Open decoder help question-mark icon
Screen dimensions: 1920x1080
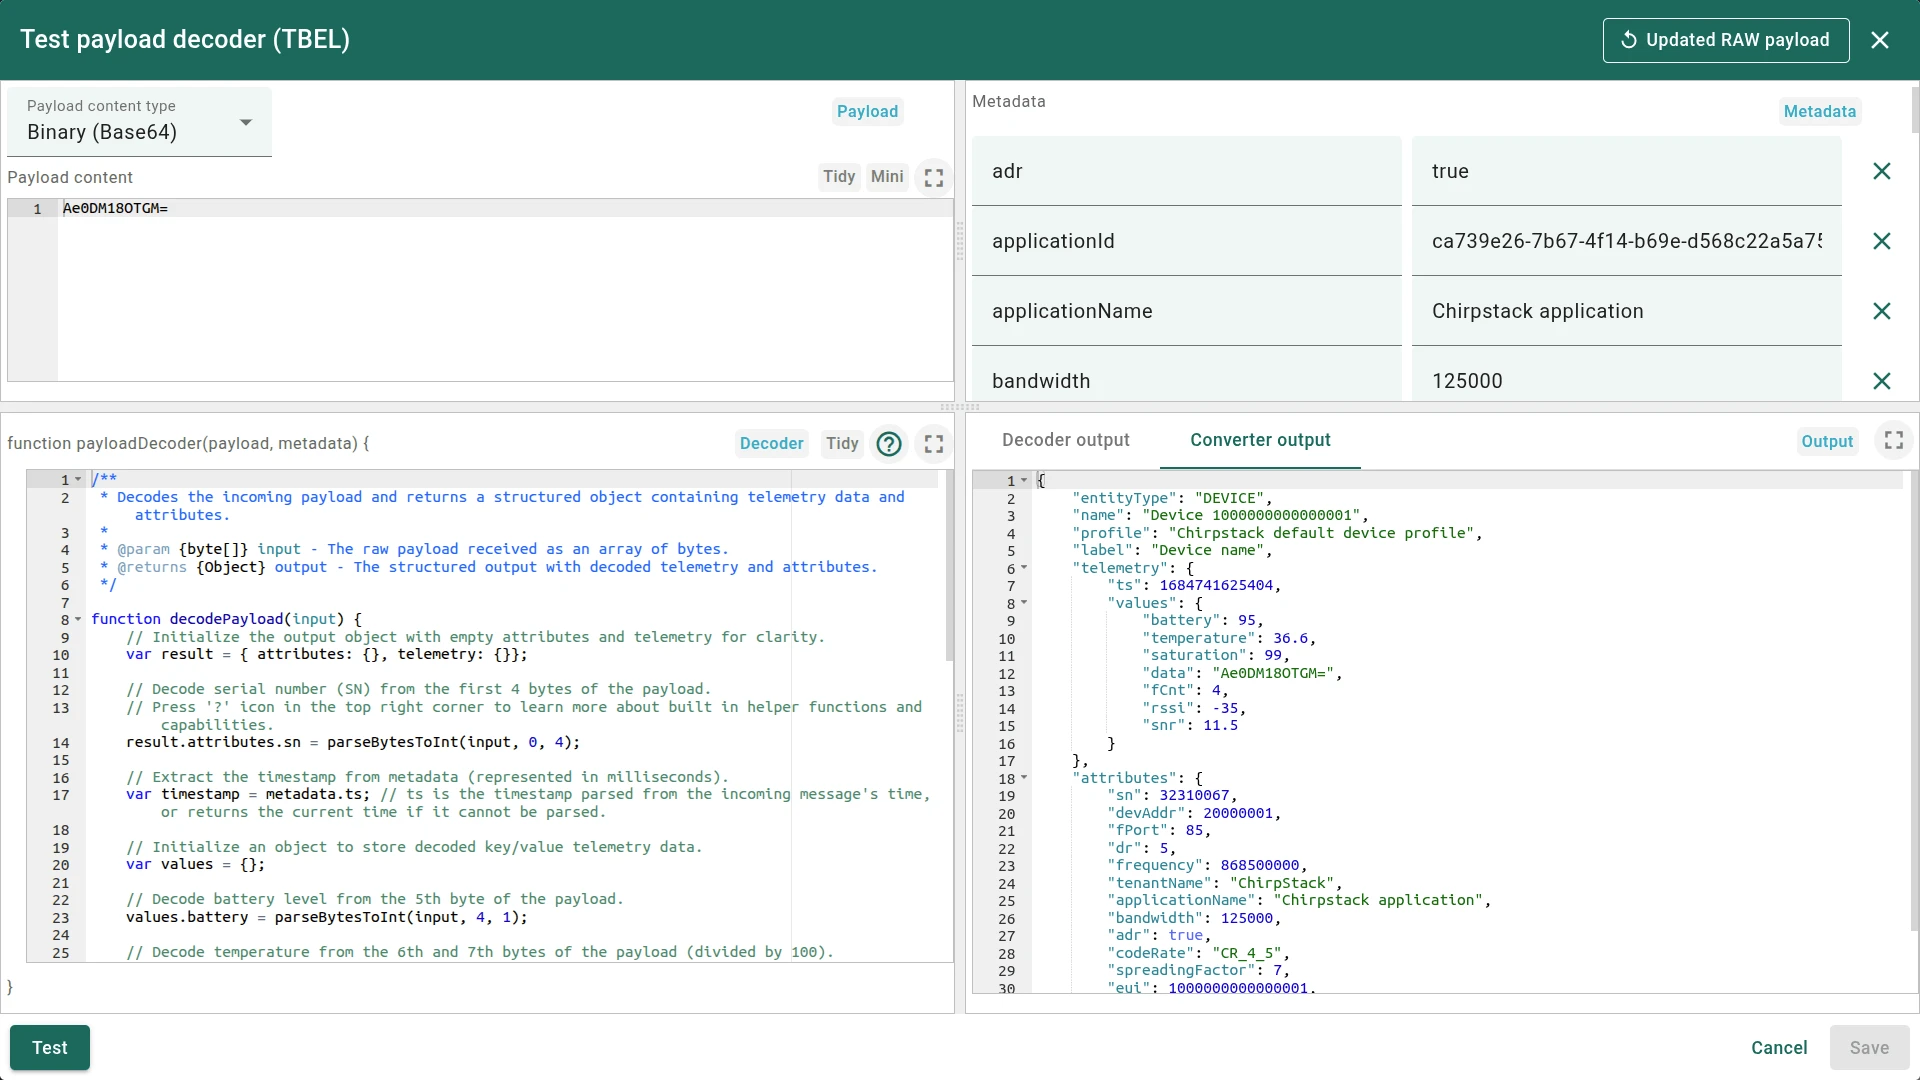889,444
